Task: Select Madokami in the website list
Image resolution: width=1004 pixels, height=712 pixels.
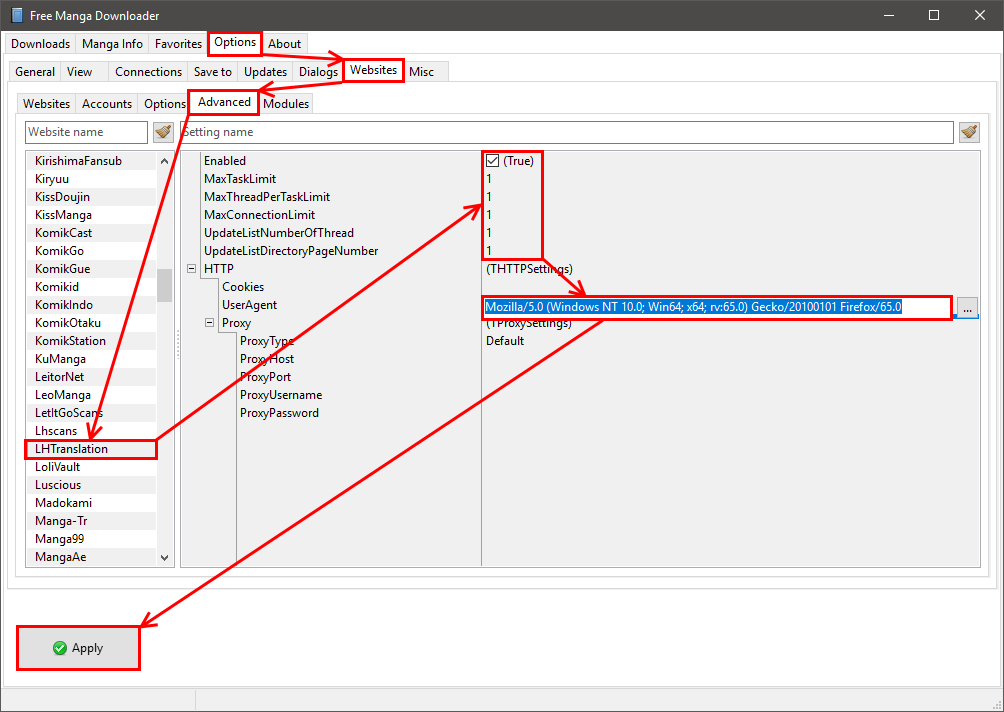Action: (x=91, y=503)
